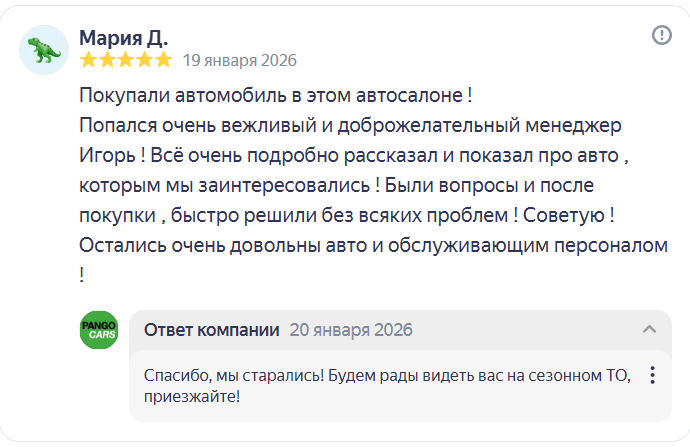Click the review line Покупали автомобиль в этом автосалоне
690x447 pixels.
[x=276, y=95]
